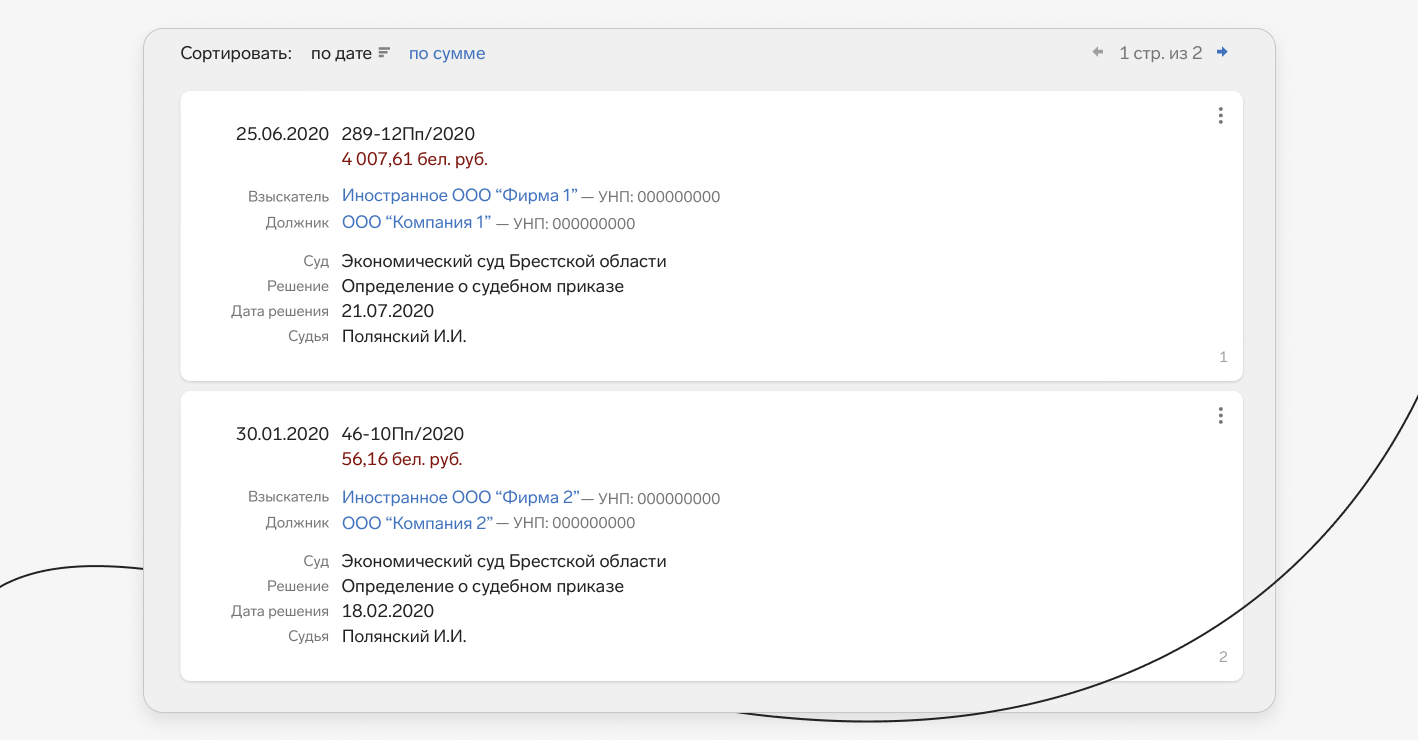Open ООО “Компания 1” debtor link
This screenshot has width=1418, height=740.
click(x=417, y=222)
